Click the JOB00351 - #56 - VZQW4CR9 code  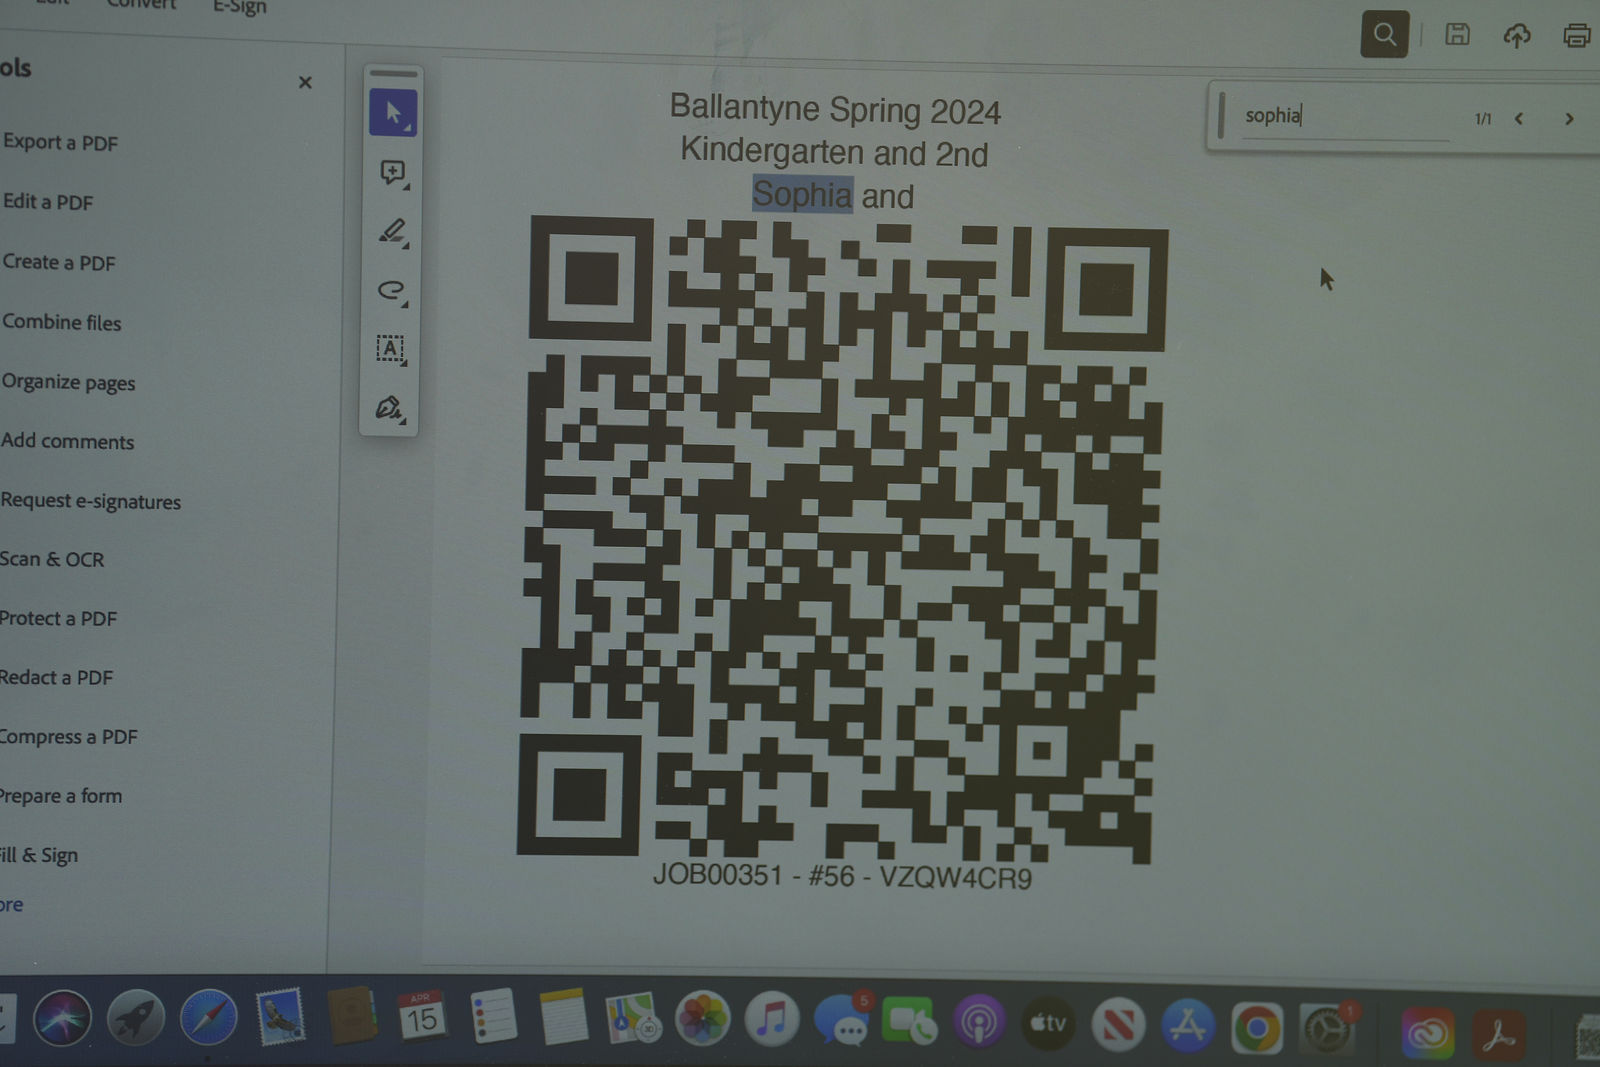point(842,876)
